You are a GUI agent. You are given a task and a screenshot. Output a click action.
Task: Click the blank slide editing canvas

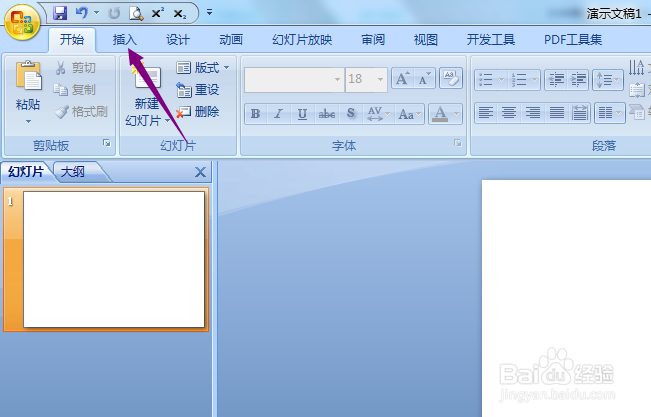566,298
